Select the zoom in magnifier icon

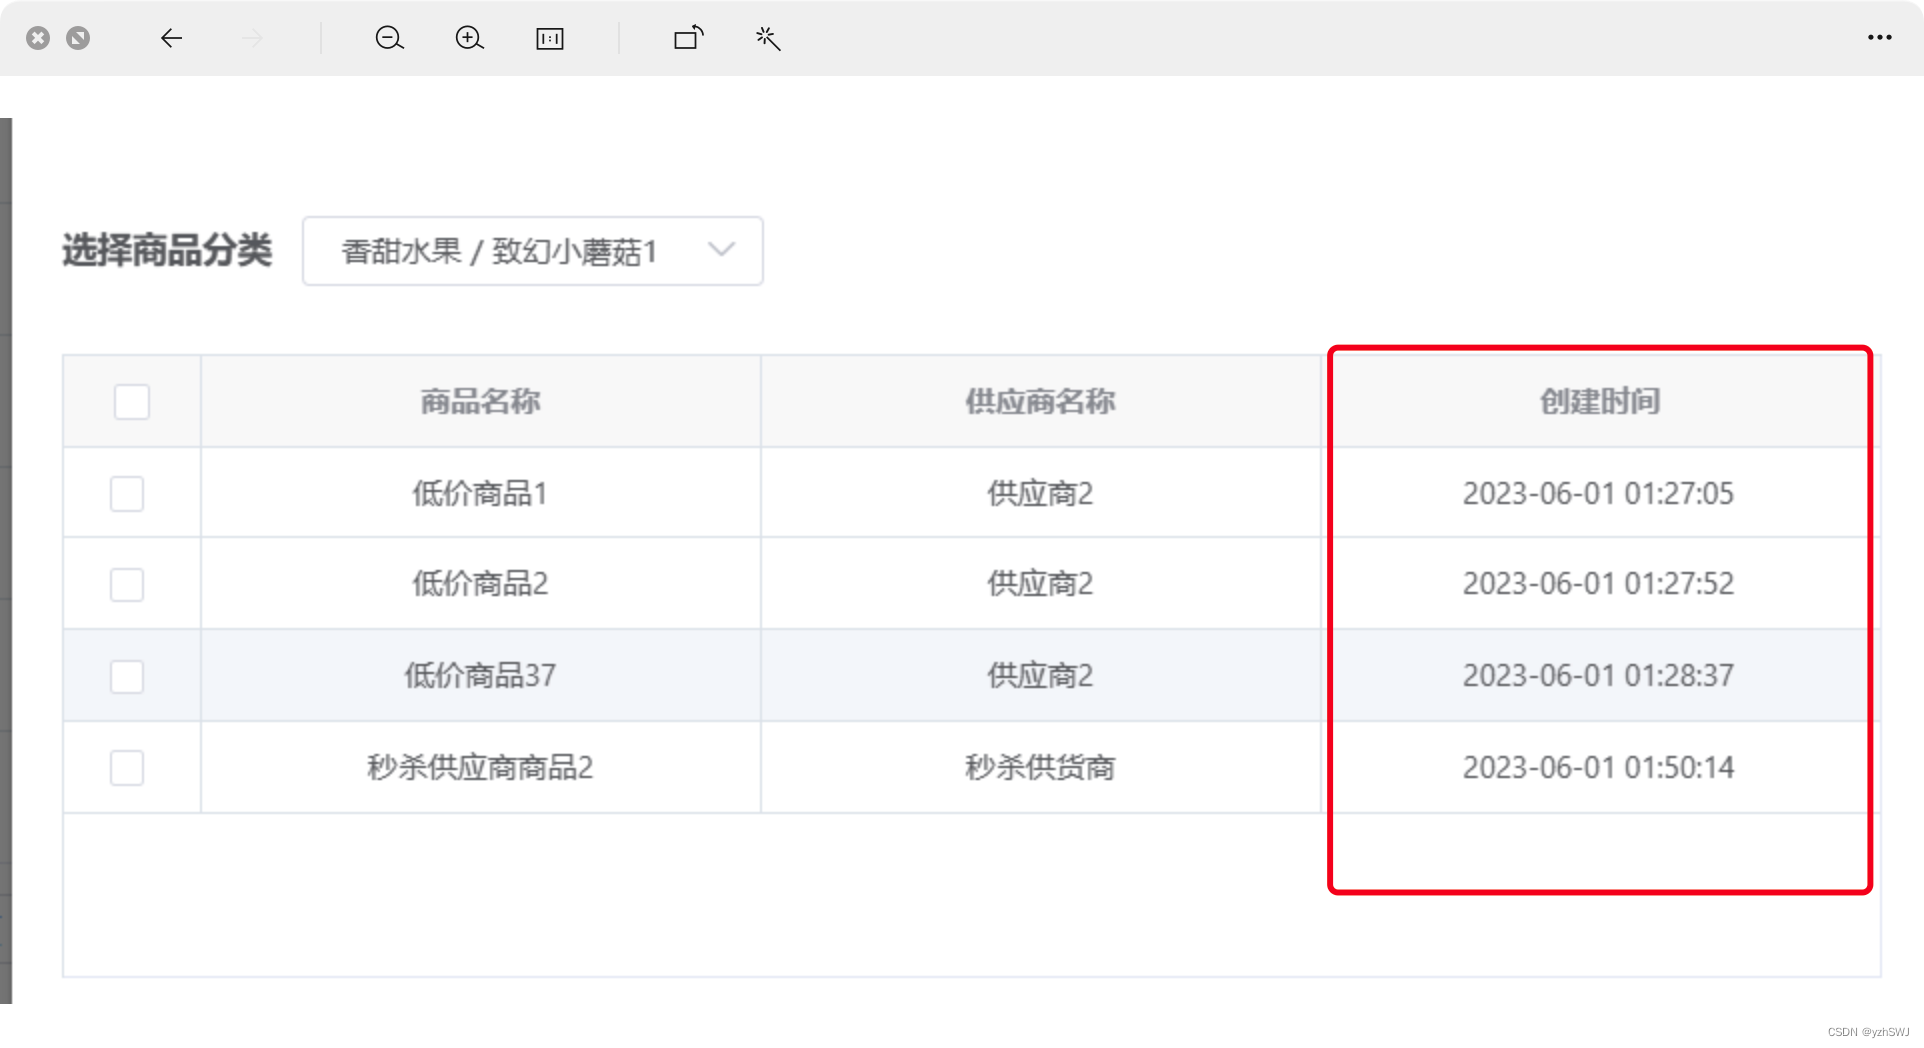[469, 38]
